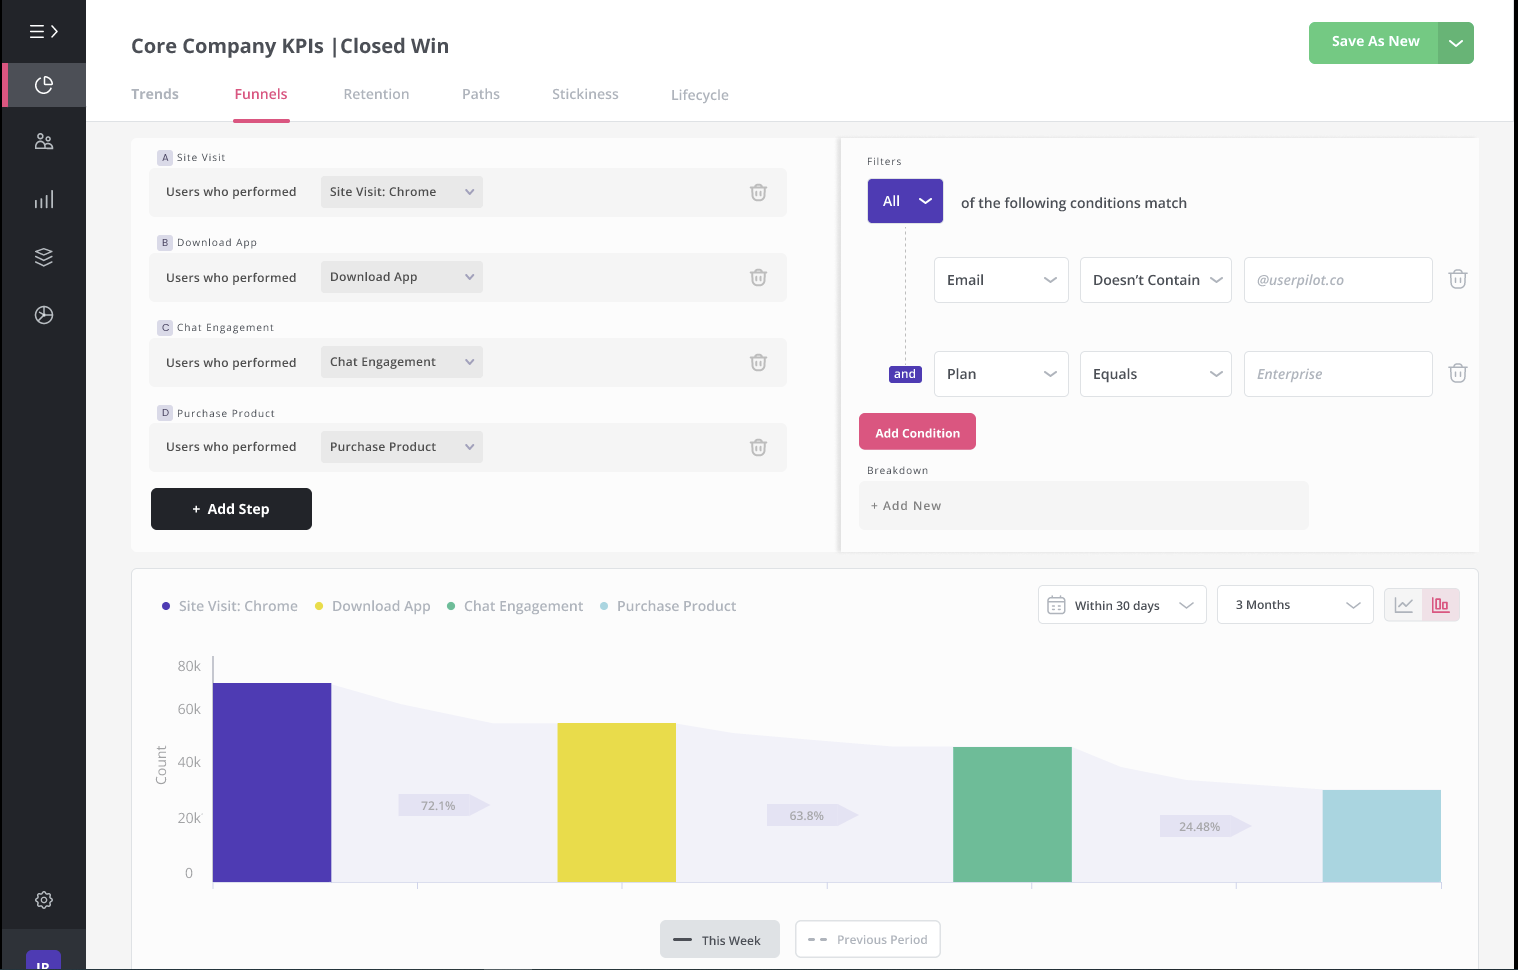Expand the left navigation sidebar
The width and height of the screenshot is (1518, 970).
point(43,31)
